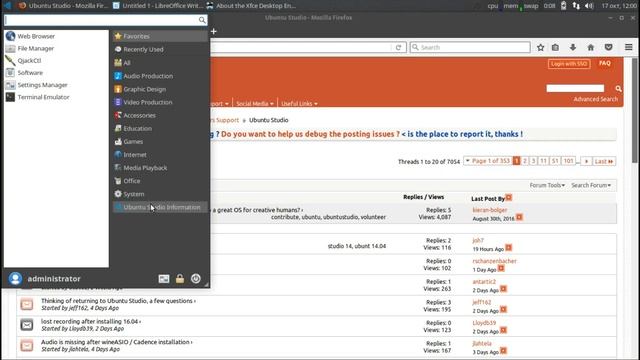Open Ubuntu Studio Information category
640x360 pixels.
[x=160, y=207]
